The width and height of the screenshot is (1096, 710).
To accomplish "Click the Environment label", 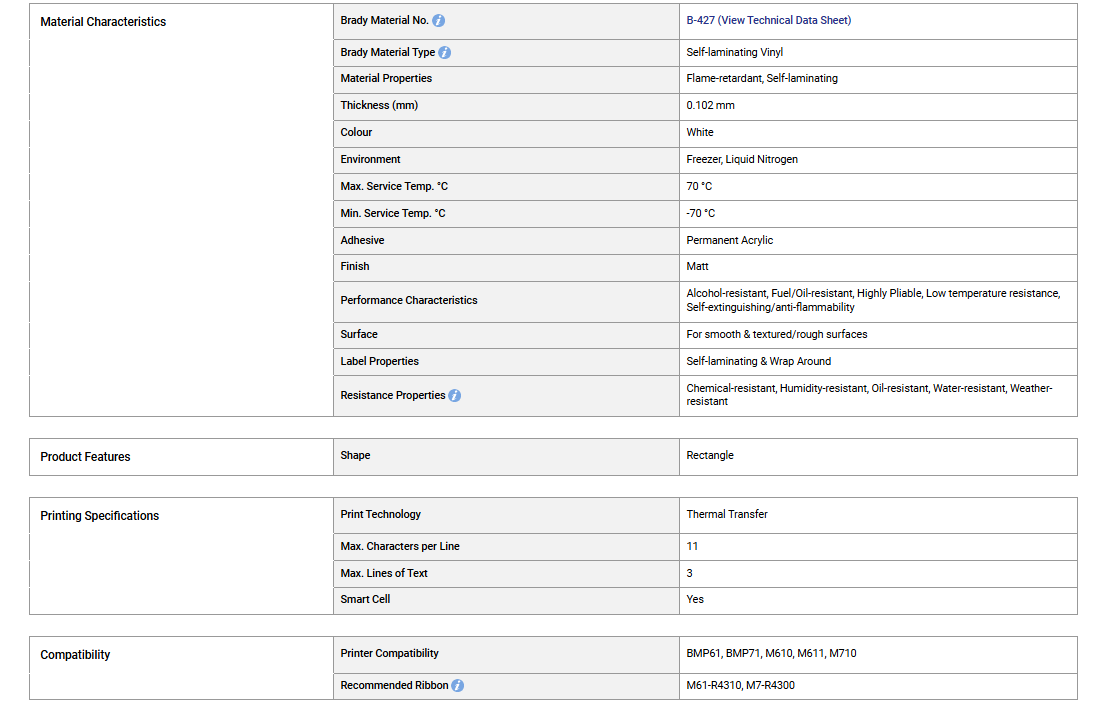I will click(x=370, y=159).
